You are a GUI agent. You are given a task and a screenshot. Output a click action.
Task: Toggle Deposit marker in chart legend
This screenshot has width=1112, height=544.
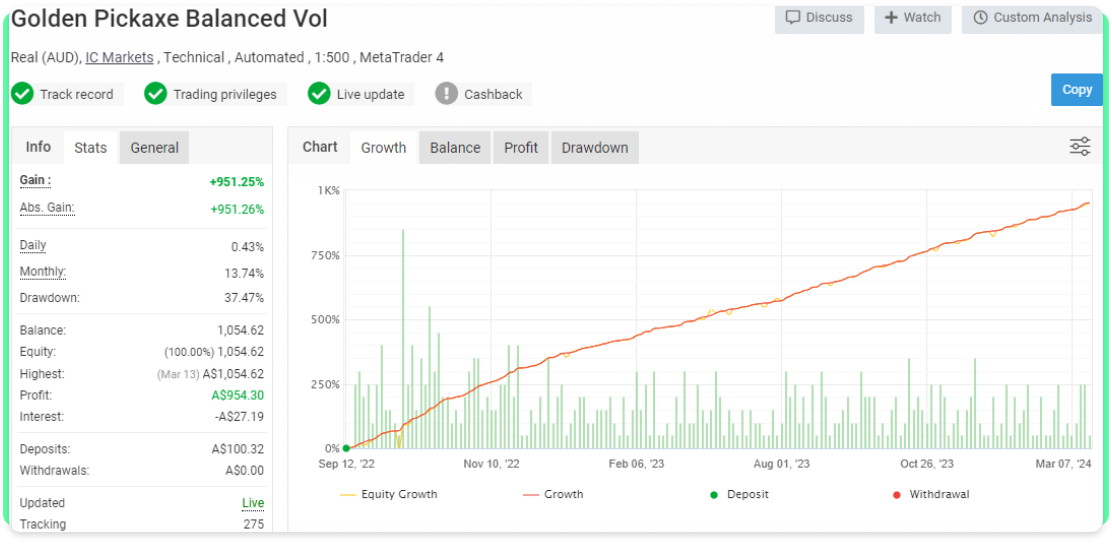(738, 494)
